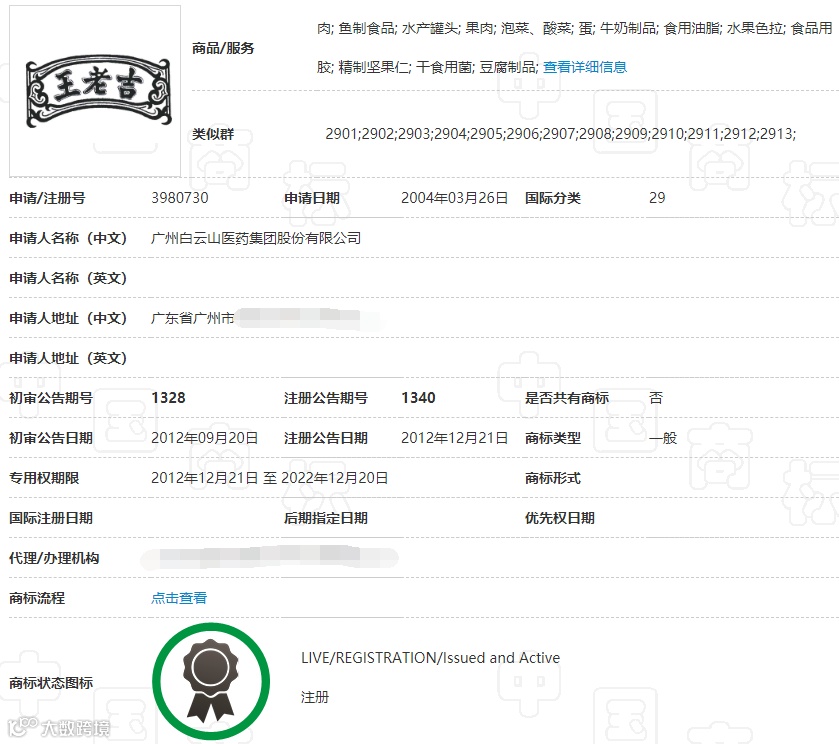
Task: Click the 类似群 label
Action: (213, 134)
